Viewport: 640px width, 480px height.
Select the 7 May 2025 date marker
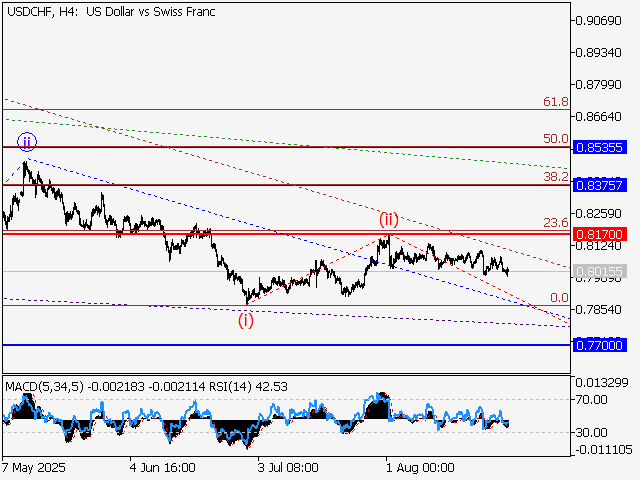tap(34, 467)
